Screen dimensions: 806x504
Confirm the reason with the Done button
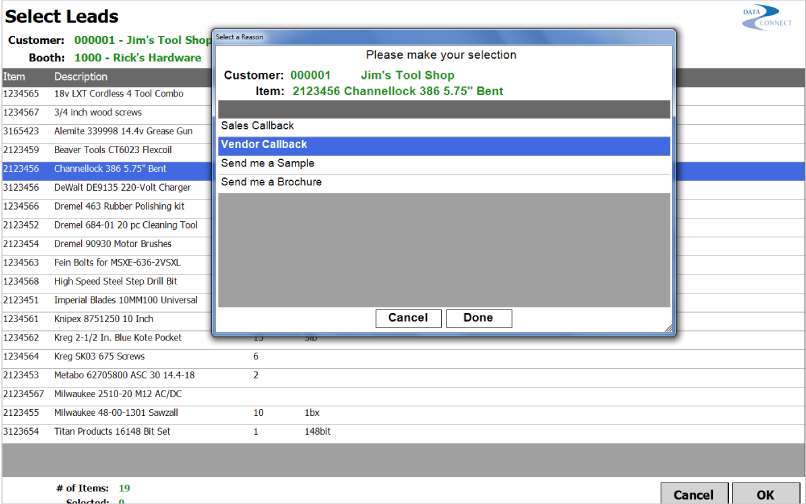click(x=479, y=318)
